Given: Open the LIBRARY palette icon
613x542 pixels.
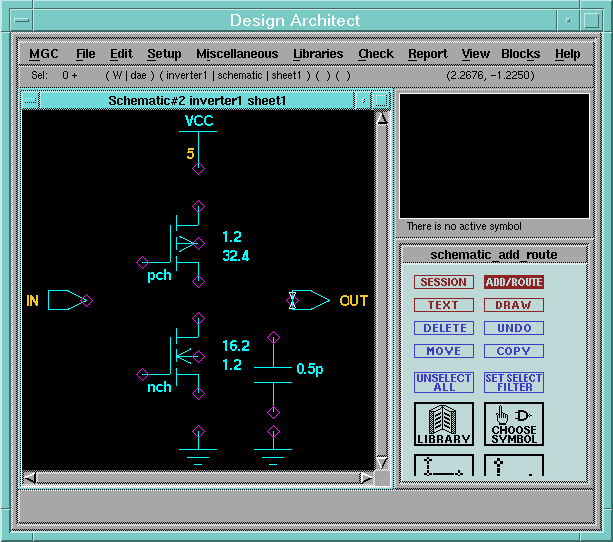Looking at the screenshot, I should pyautogui.click(x=443, y=424).
